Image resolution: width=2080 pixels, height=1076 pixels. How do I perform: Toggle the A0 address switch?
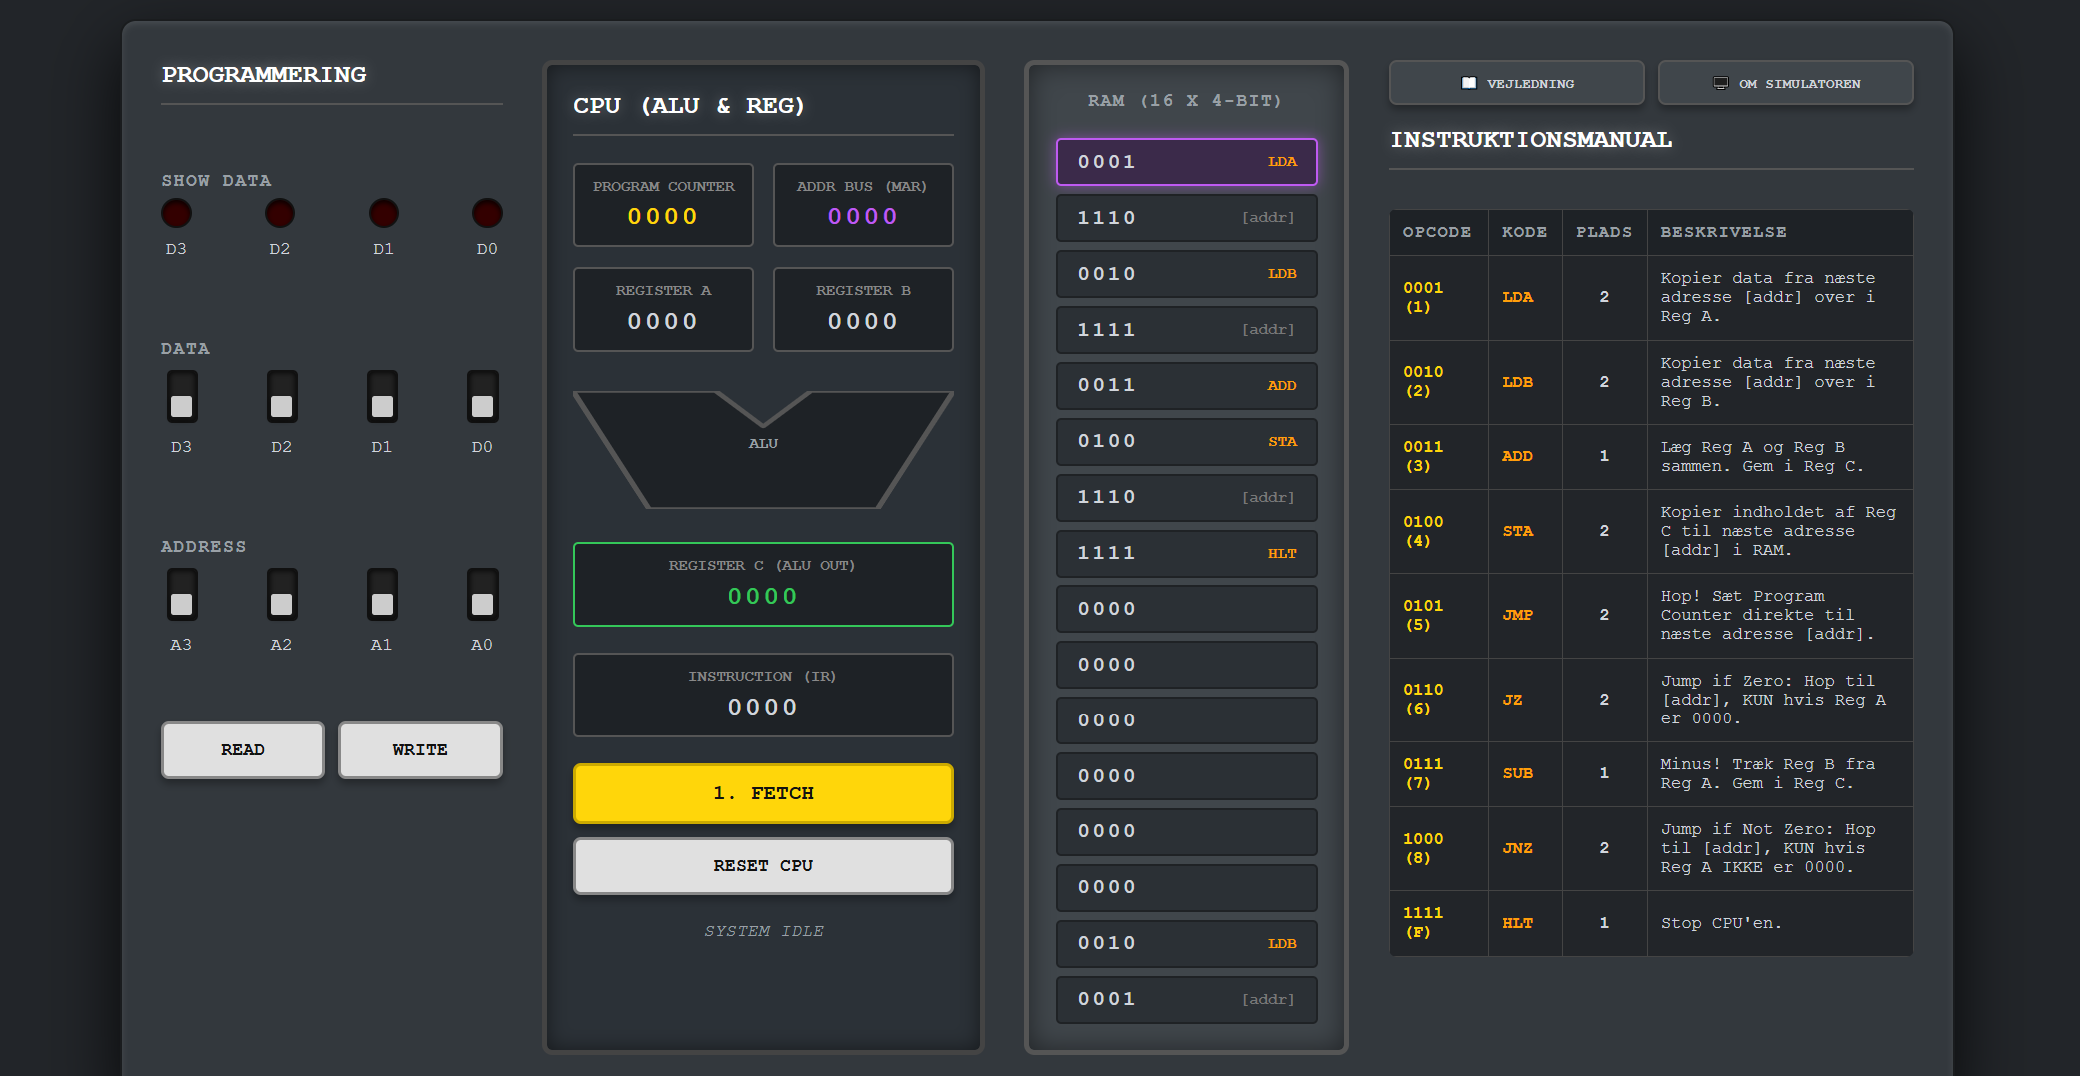[x=482, y=594]
